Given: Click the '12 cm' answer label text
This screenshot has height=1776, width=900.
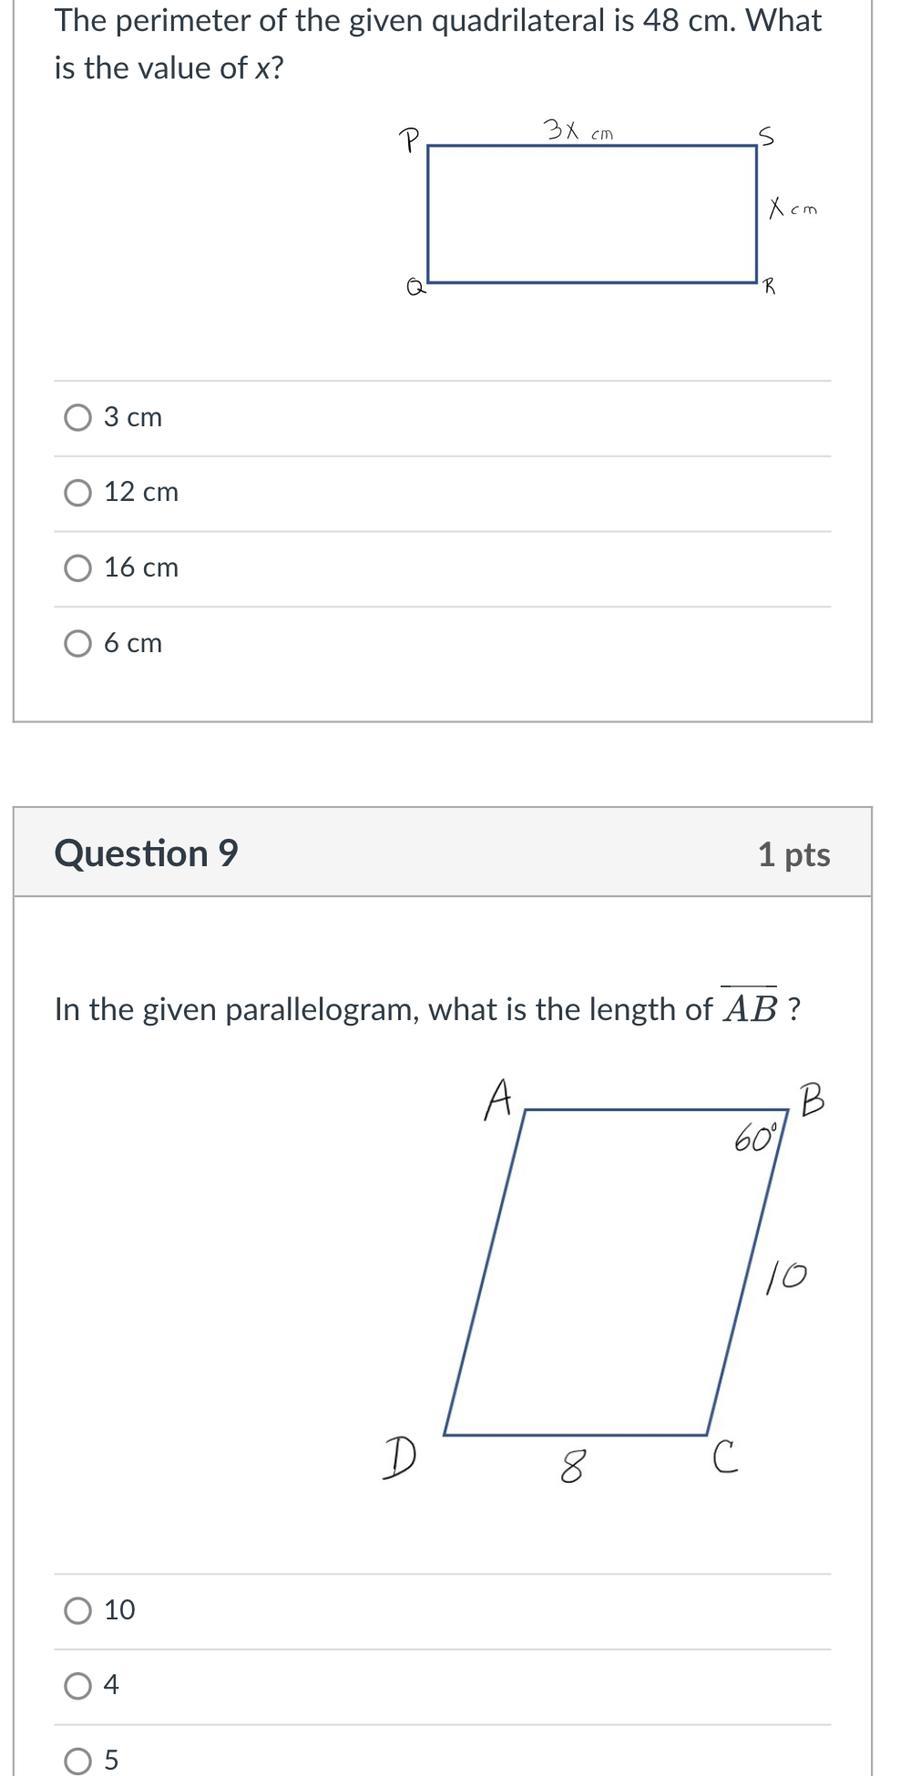Looking at the screenshot, I should coord(141,492).
